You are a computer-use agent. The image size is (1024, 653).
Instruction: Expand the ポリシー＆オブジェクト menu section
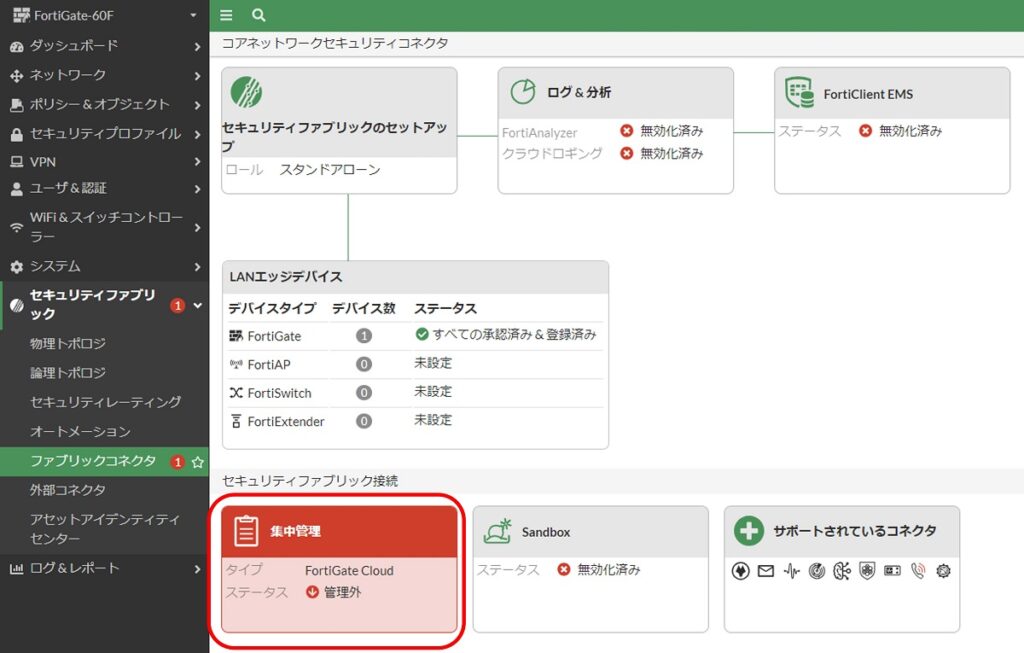point(104,104)
